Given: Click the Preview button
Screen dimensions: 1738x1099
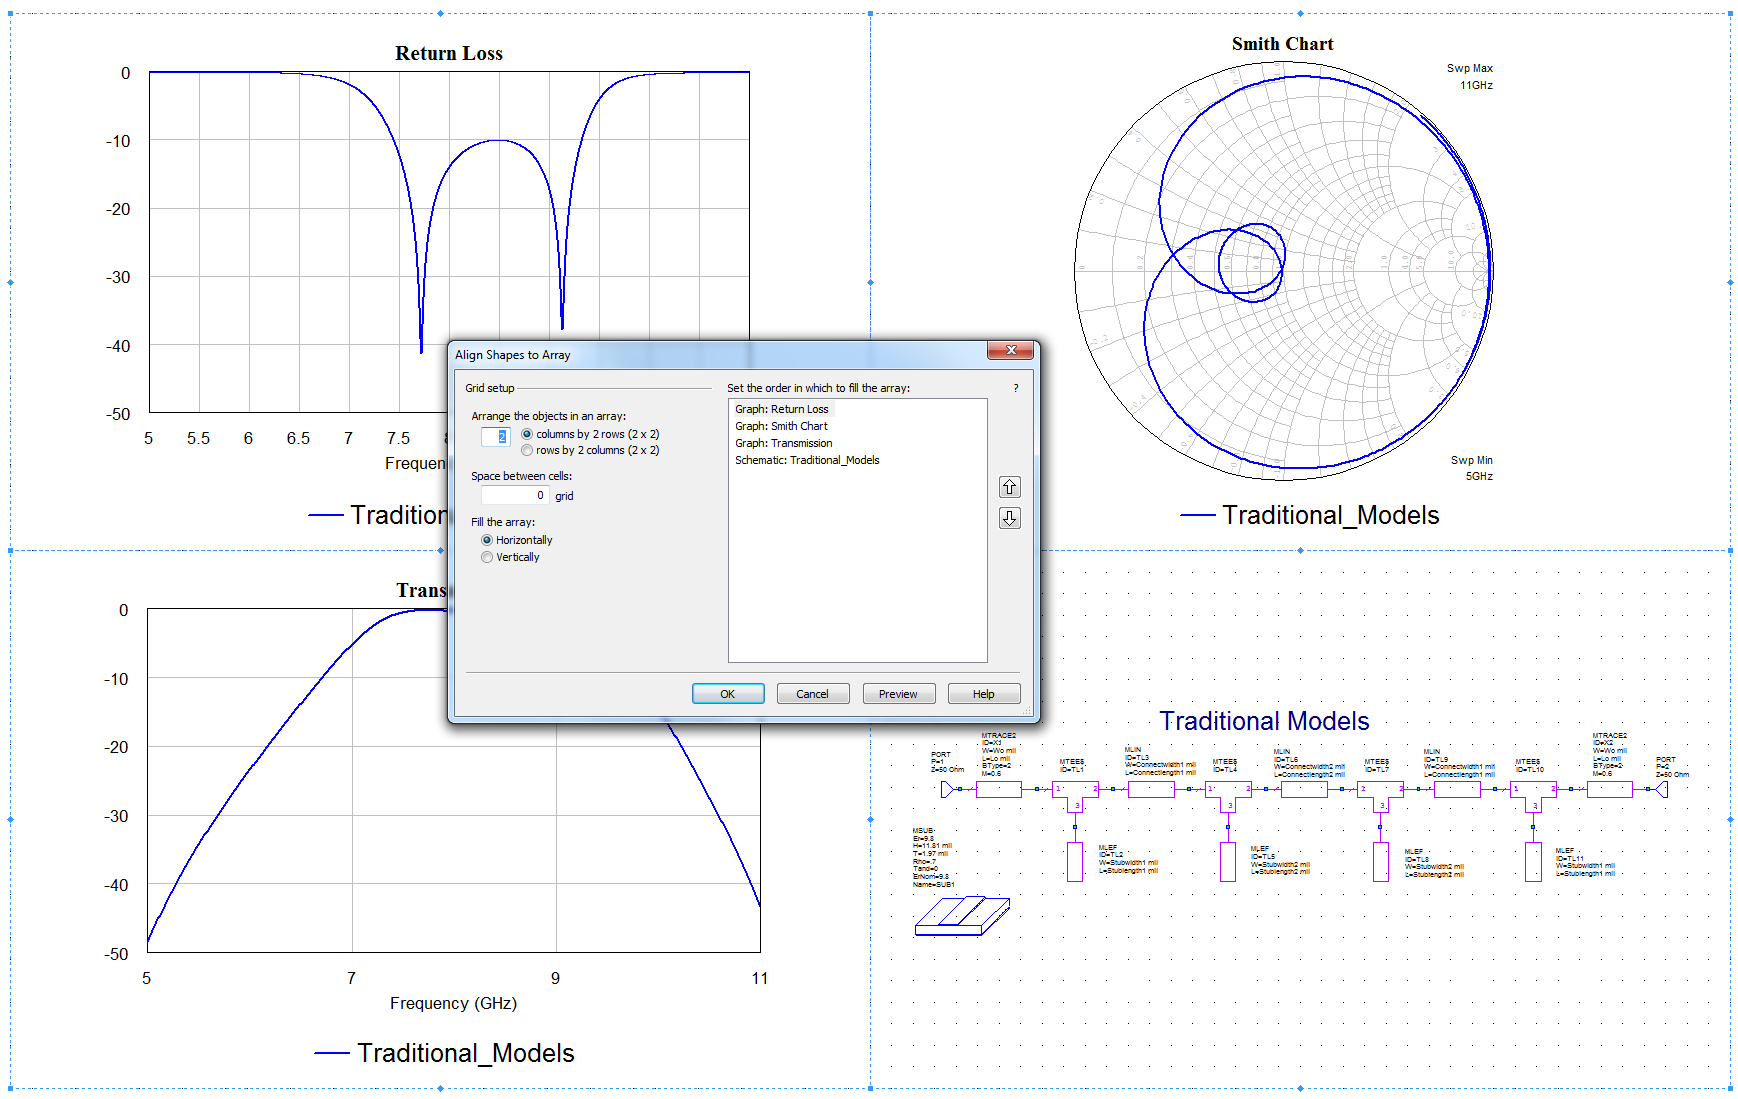Looking at the screenshot, I should (898, 694).
